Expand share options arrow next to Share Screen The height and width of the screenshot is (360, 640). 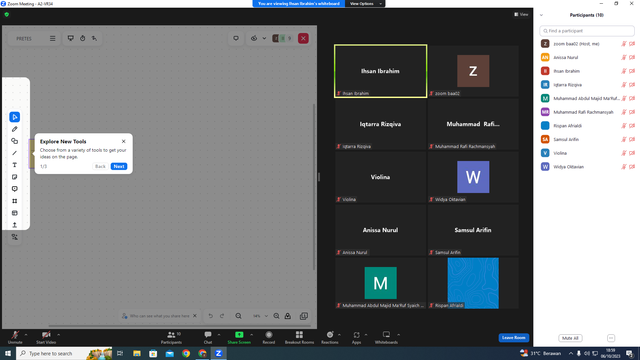(x=251, y=335)
